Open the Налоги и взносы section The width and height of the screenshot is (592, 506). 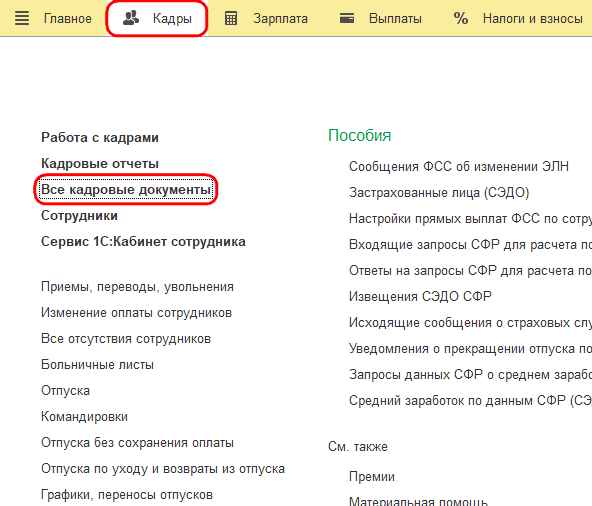(533, 19)
